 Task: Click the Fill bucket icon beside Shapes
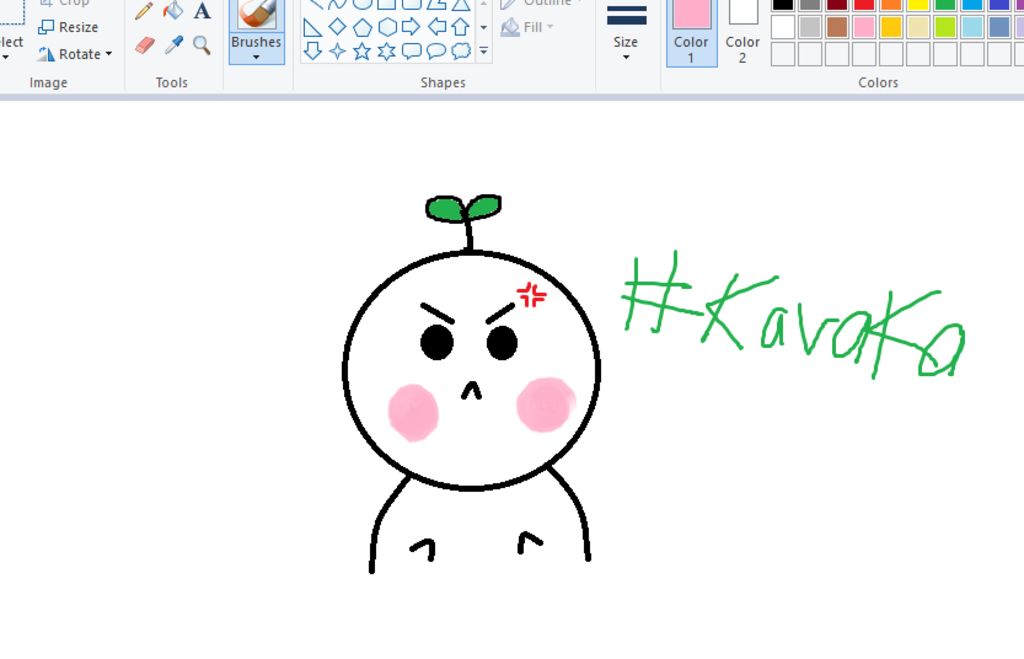tap(510, 27)
